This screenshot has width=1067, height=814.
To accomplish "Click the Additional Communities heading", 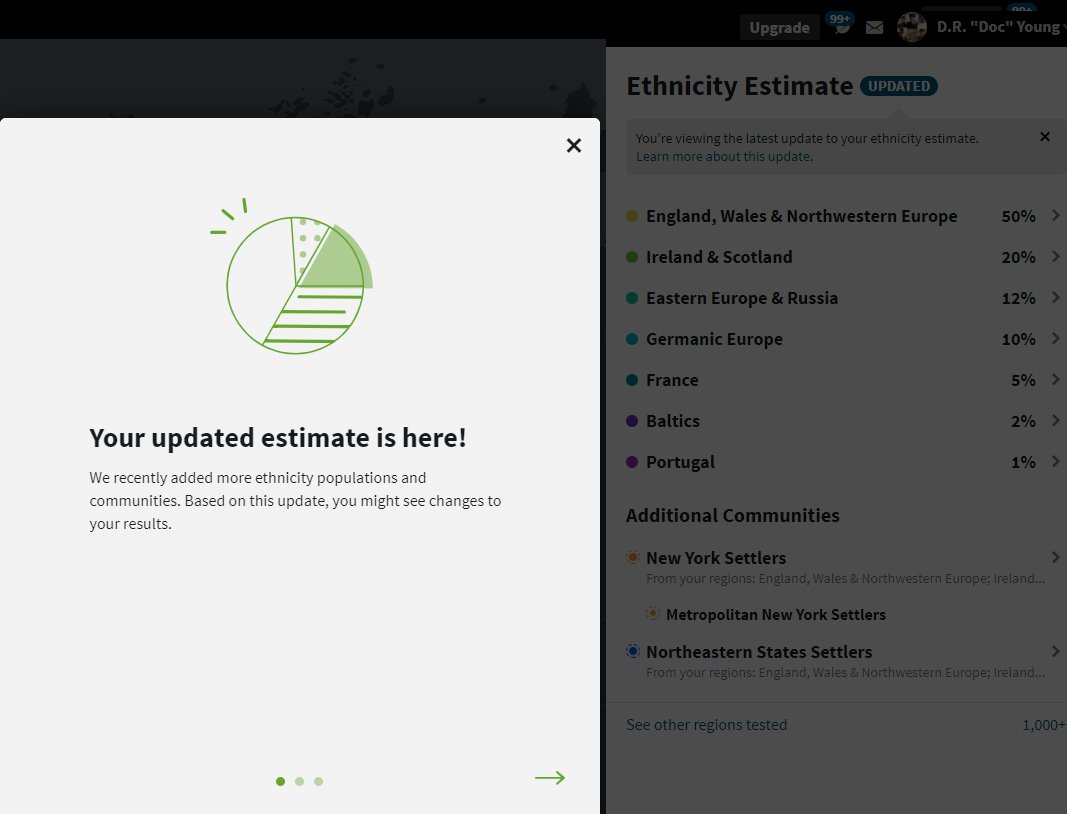I will 732,515.
